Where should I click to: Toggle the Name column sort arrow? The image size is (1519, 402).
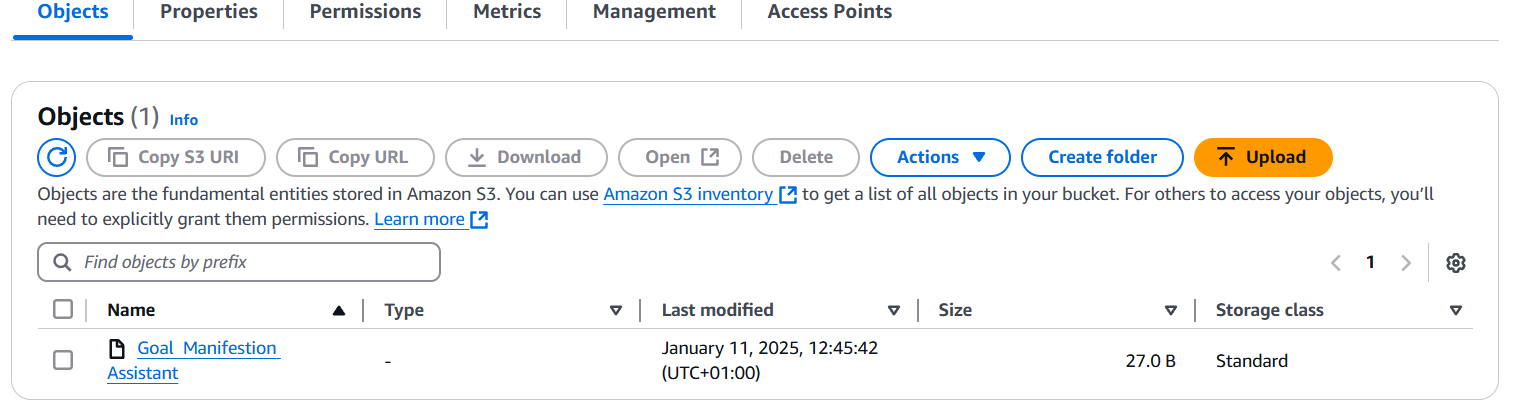pos(339,311)
